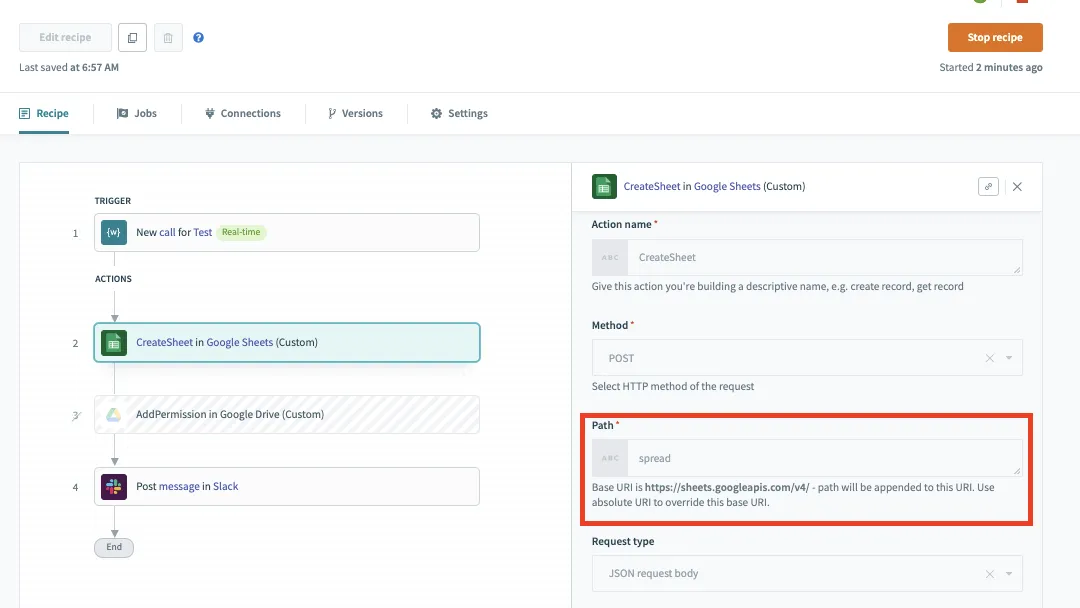The width and height of the screenshot is (1080, 608).
Task: Open the Connections tab
Action: [x=243, y=114]
